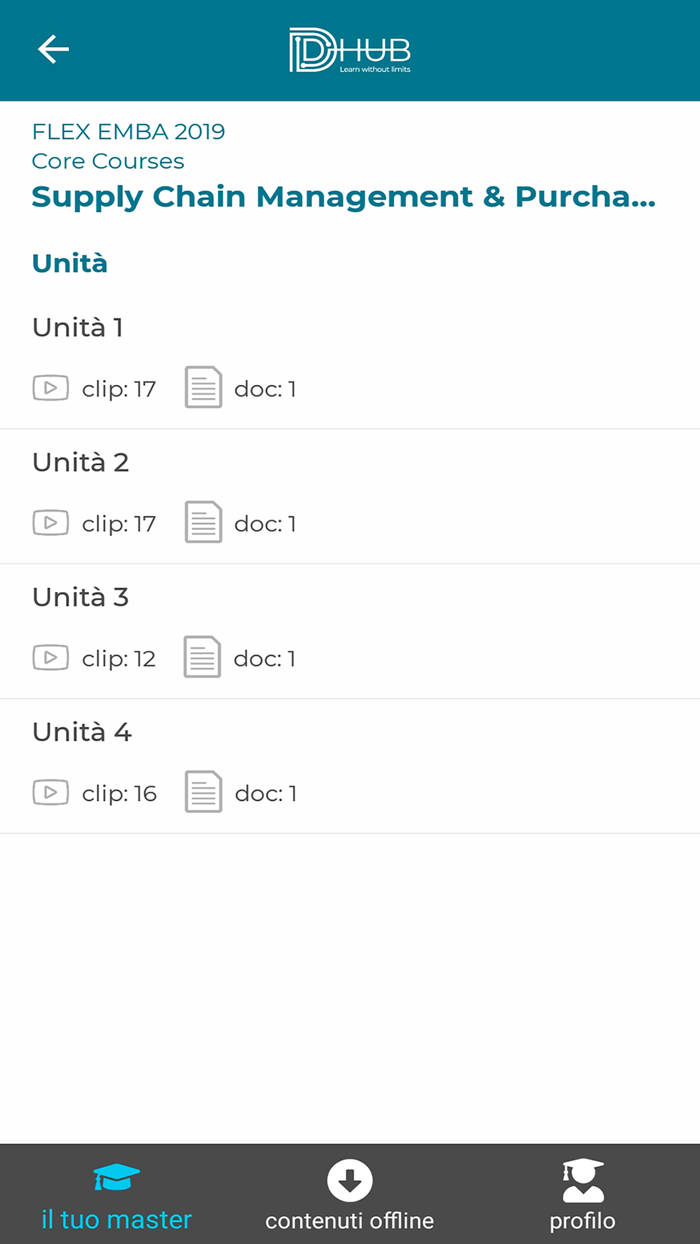Viewport: 700px width, 1244px height.
Task: Click the profile avatar icon above profilo
Action: point(583,1177)
